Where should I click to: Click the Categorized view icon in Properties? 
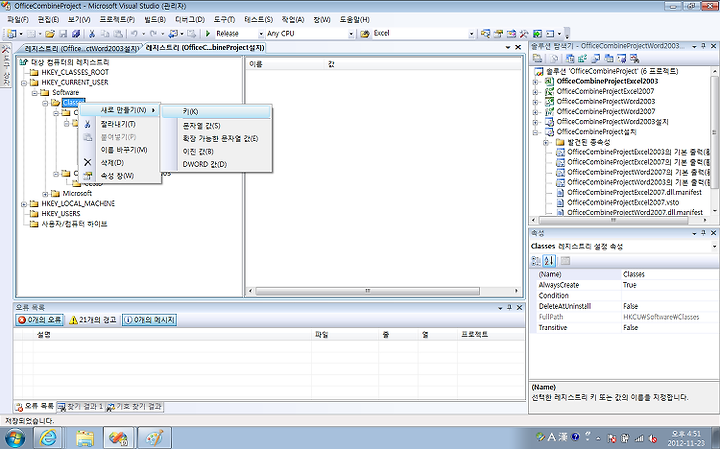536,261
